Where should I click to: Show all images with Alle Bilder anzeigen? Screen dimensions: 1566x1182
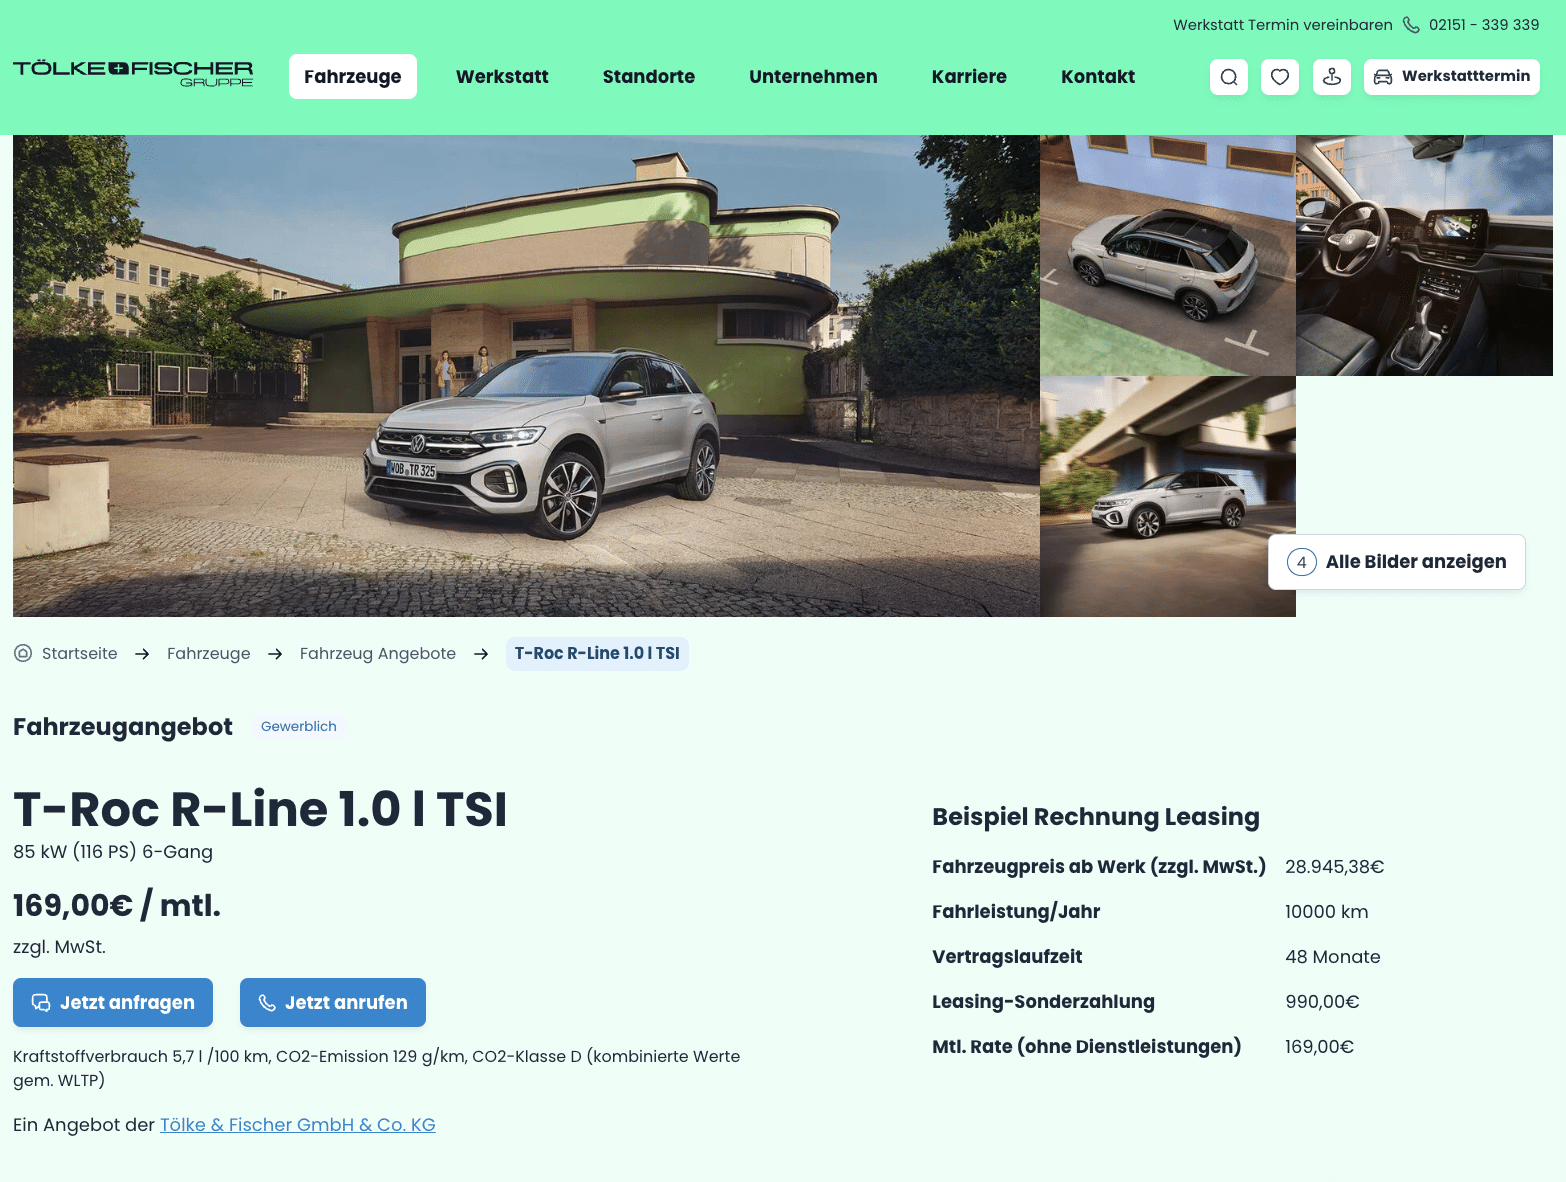coord(1397,562)
